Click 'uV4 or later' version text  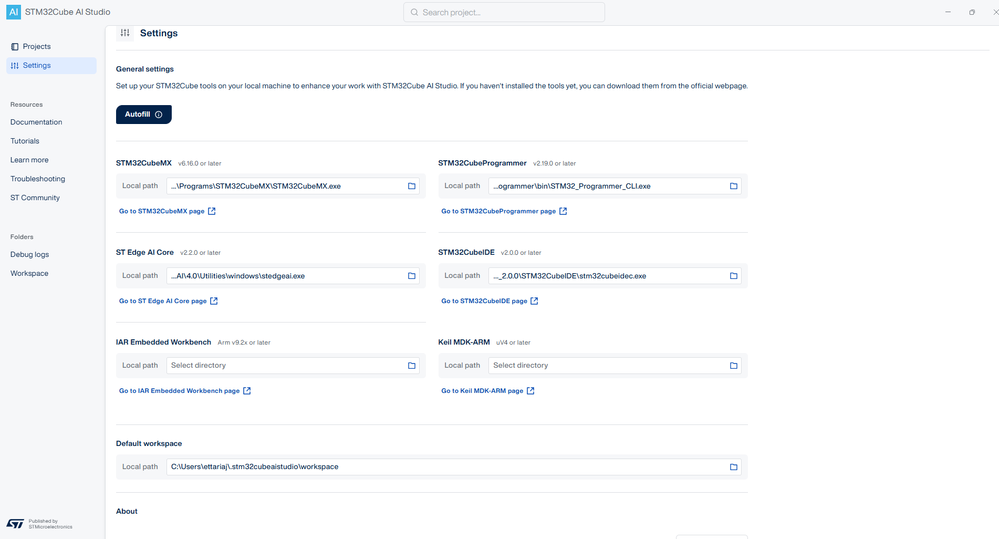[x=514, y=343]
